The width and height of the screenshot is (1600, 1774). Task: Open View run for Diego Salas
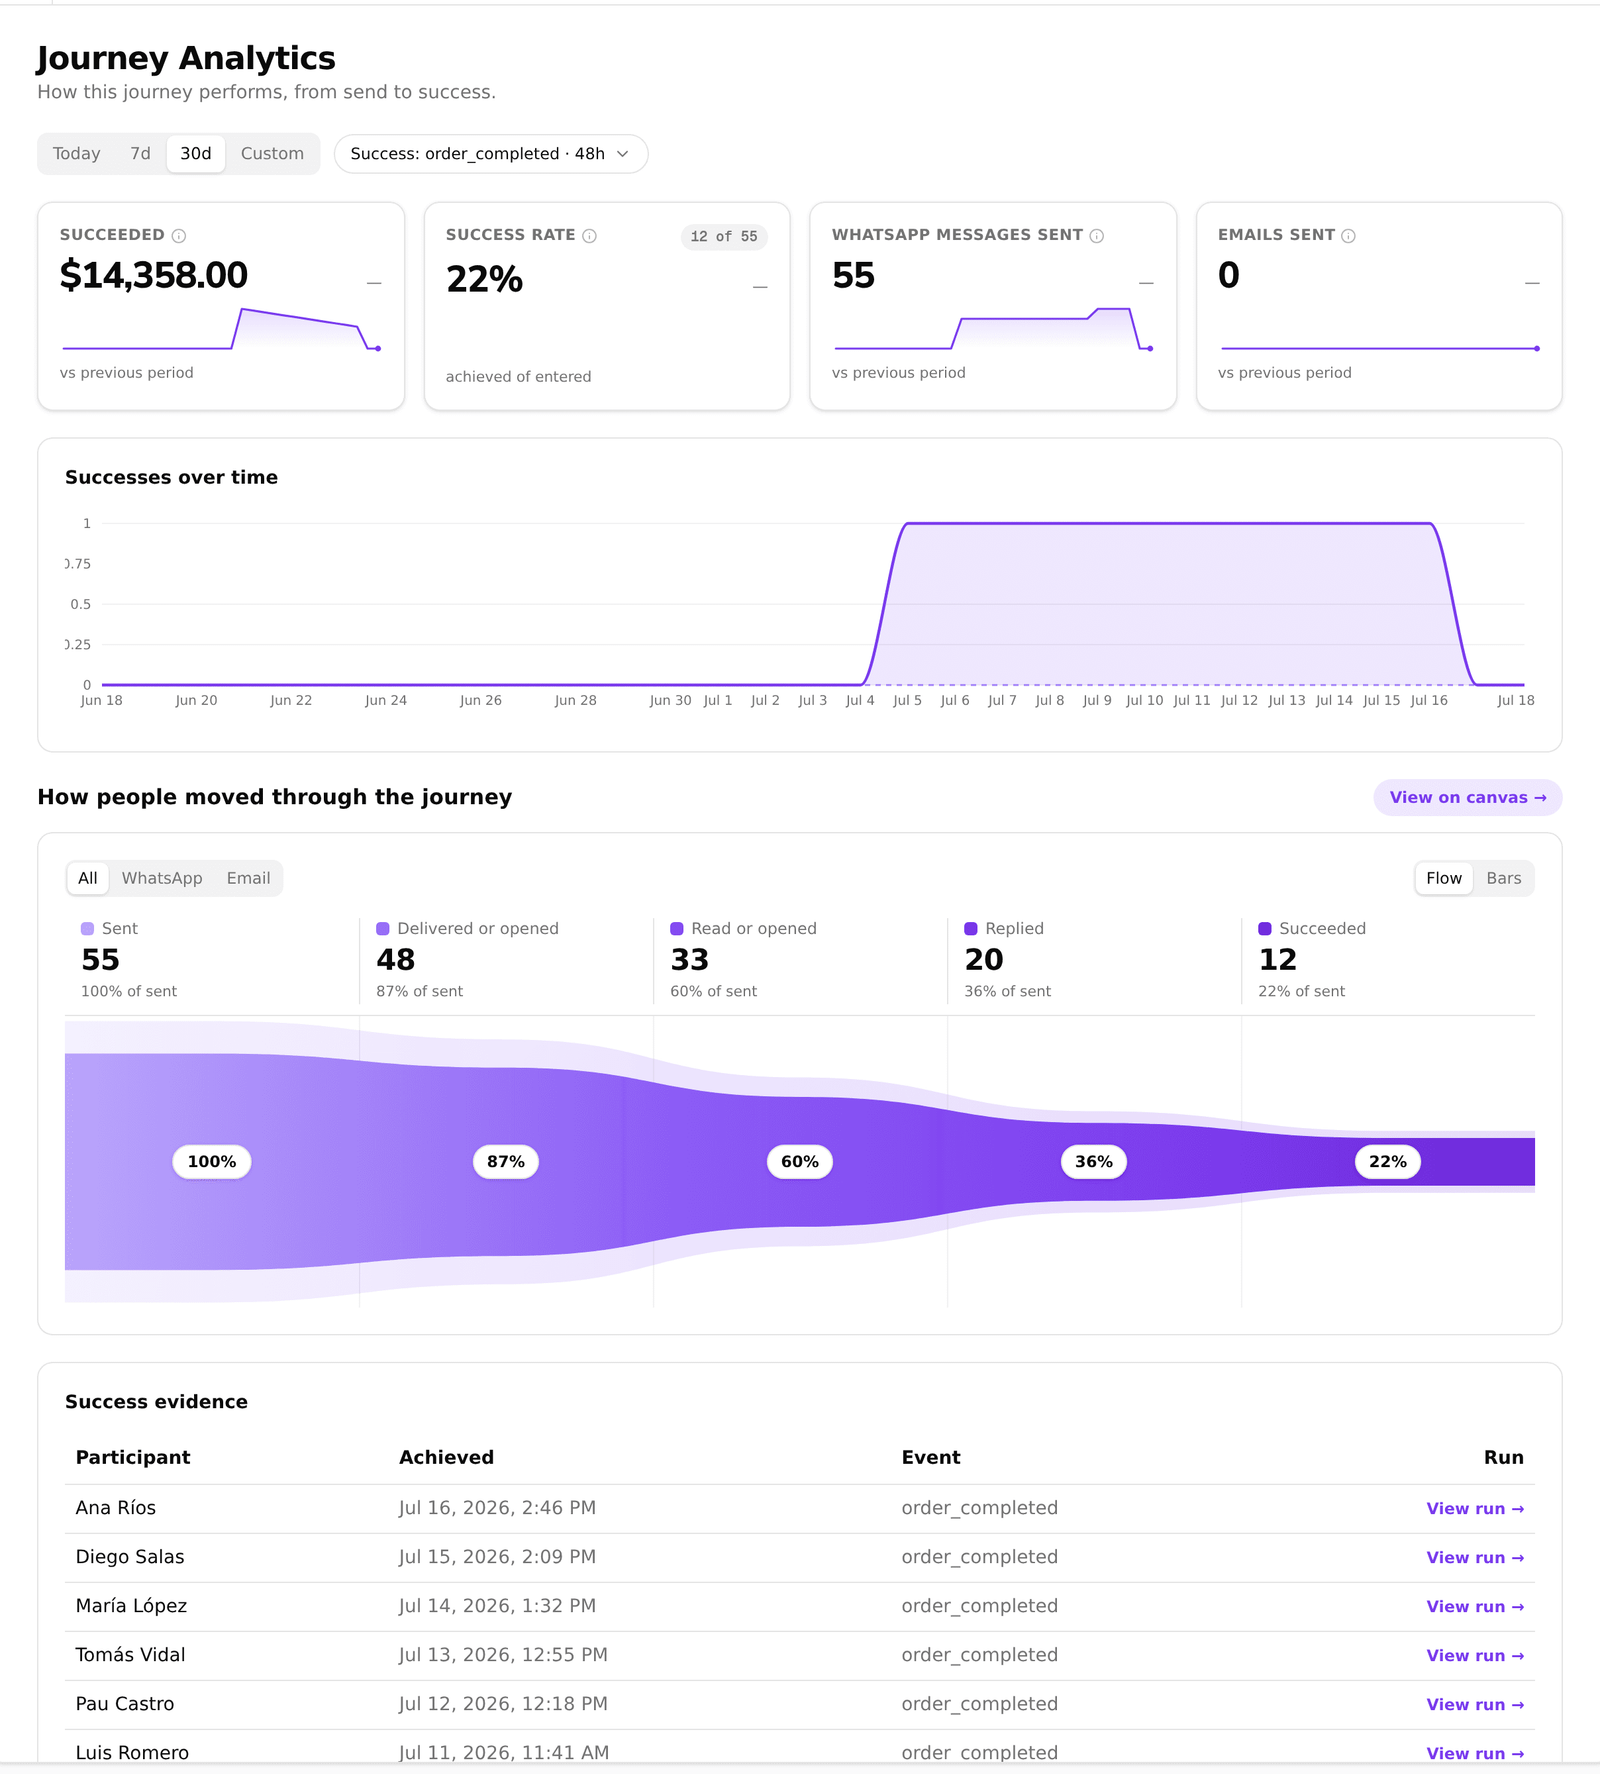(x=1475, y=1558)
